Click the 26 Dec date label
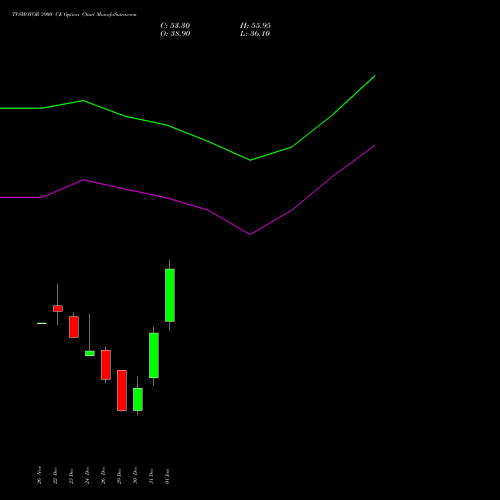Image resolution: width=500 pixels, height=500 pixels. tap(103, 475)
